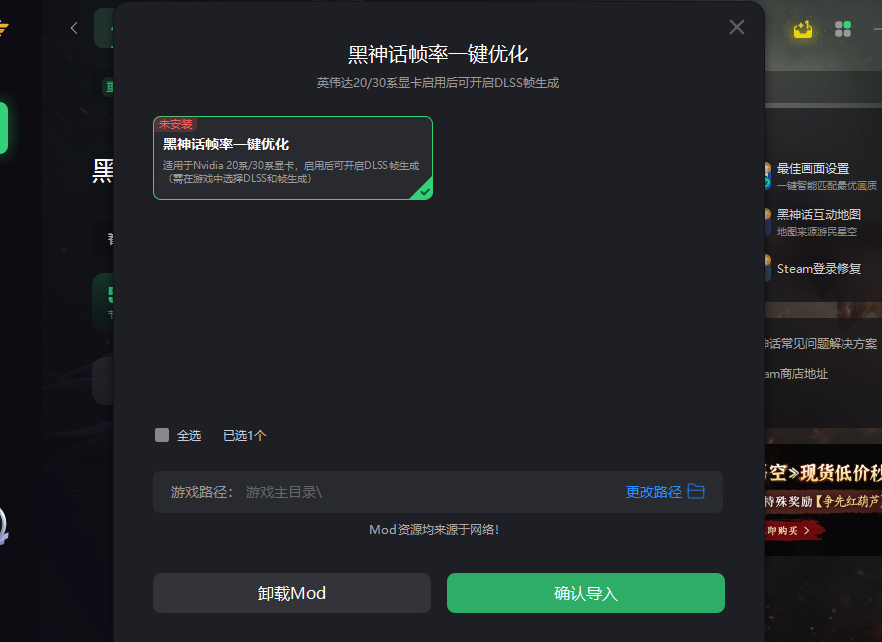Click the green 确认导入 button

[586, 593]
